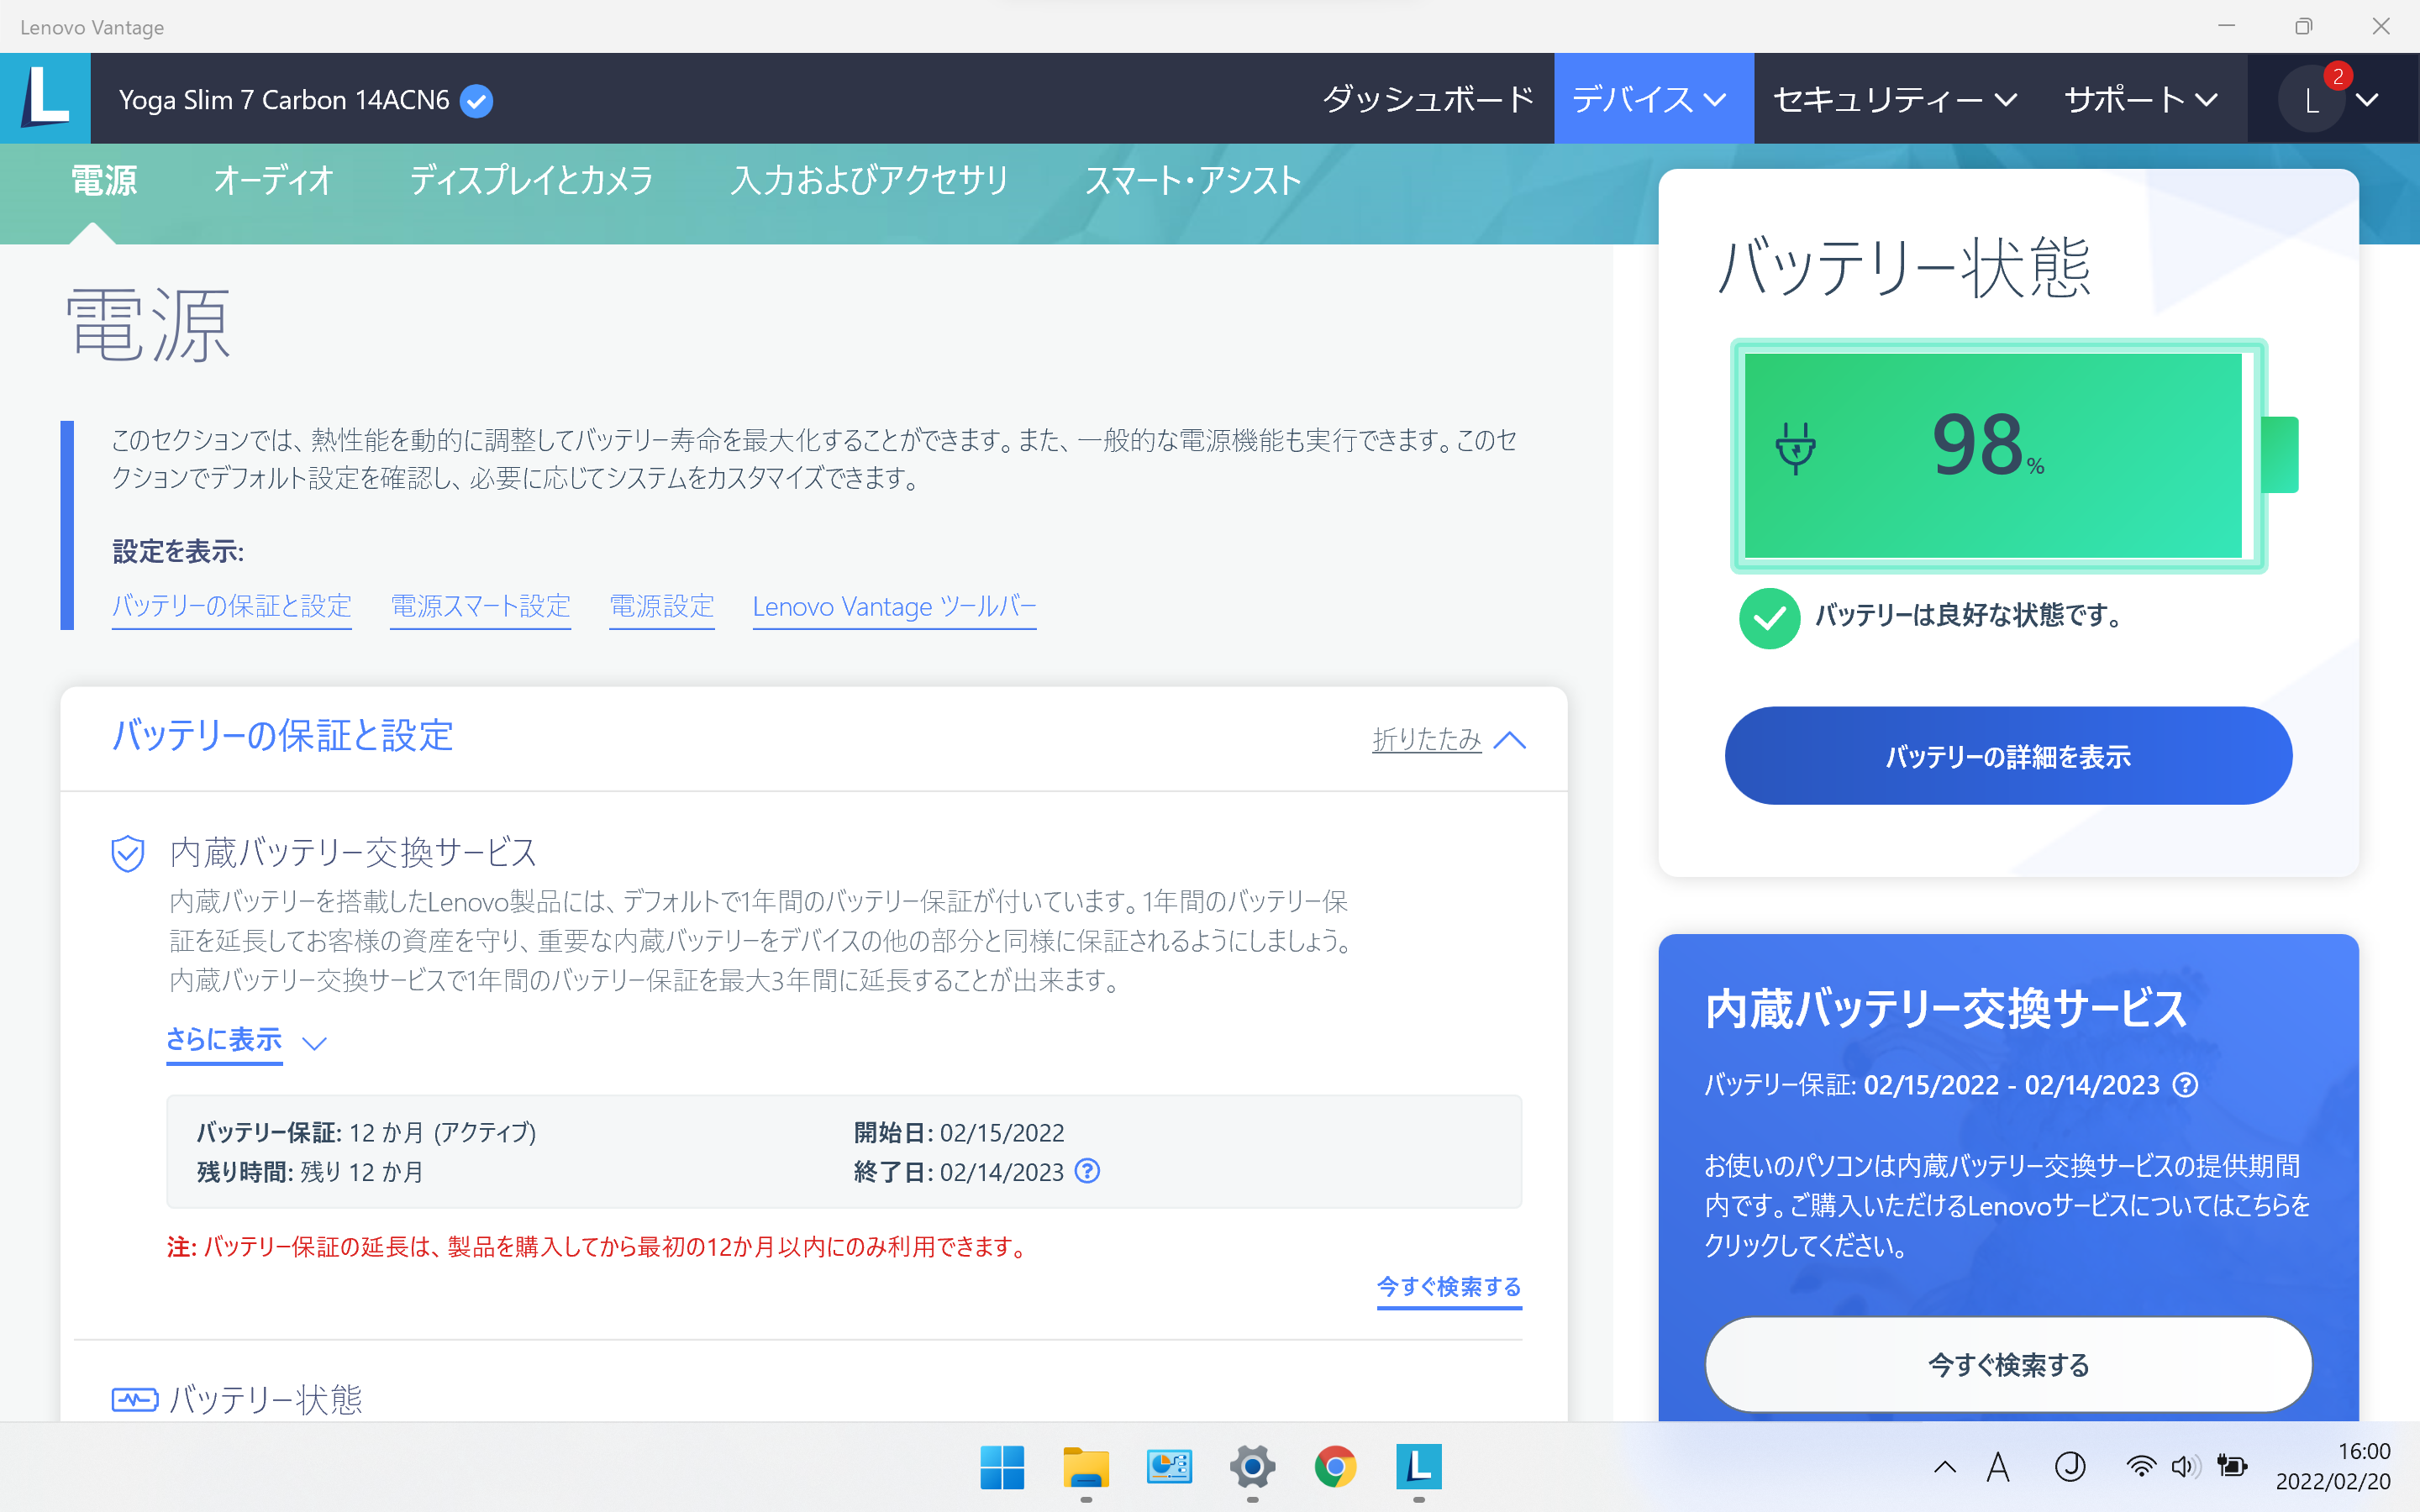The image size is (2420, 1512).
Task: Click the IME mode tray icon next to A
Action: click(2070, 1467)
